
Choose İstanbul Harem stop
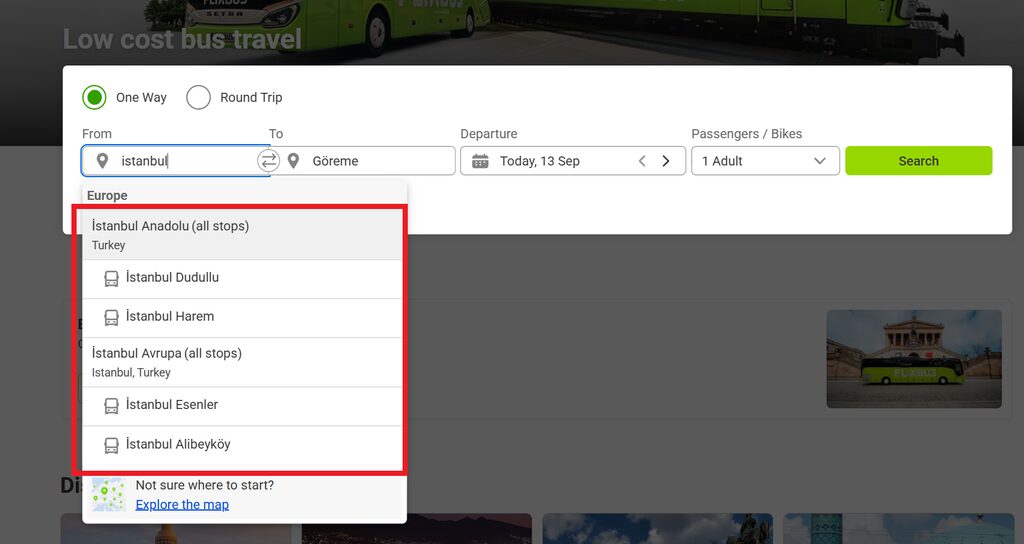242,318
